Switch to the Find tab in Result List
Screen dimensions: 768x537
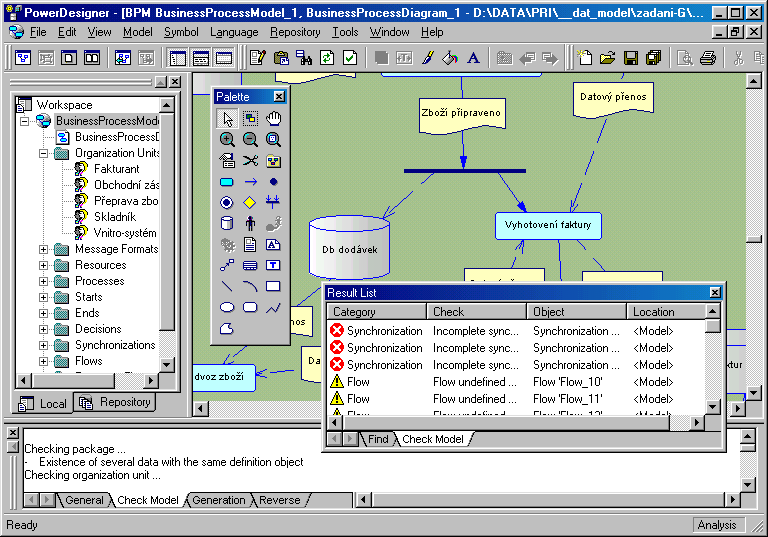click(x=378, y=439)
